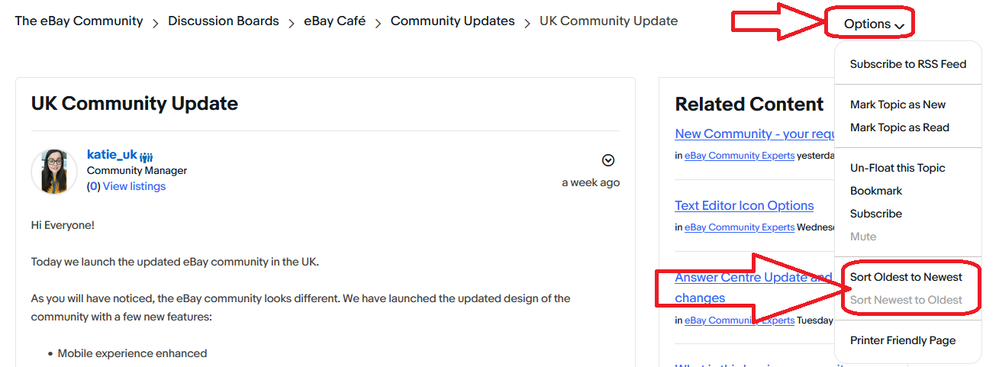Click UK Community Update breadcrumb text
This screenshot has width=999, height=367.
coord(608,21)
